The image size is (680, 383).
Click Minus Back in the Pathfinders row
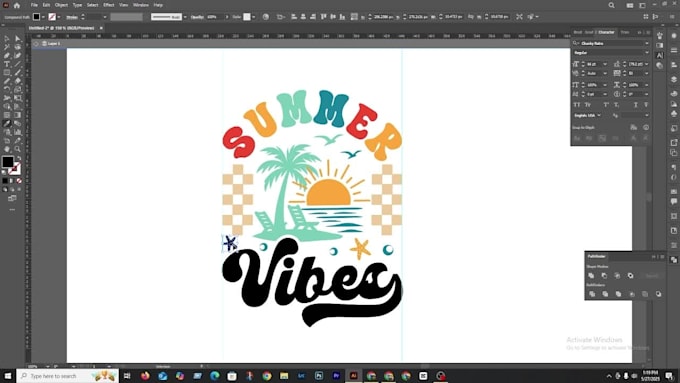(658, 294)
